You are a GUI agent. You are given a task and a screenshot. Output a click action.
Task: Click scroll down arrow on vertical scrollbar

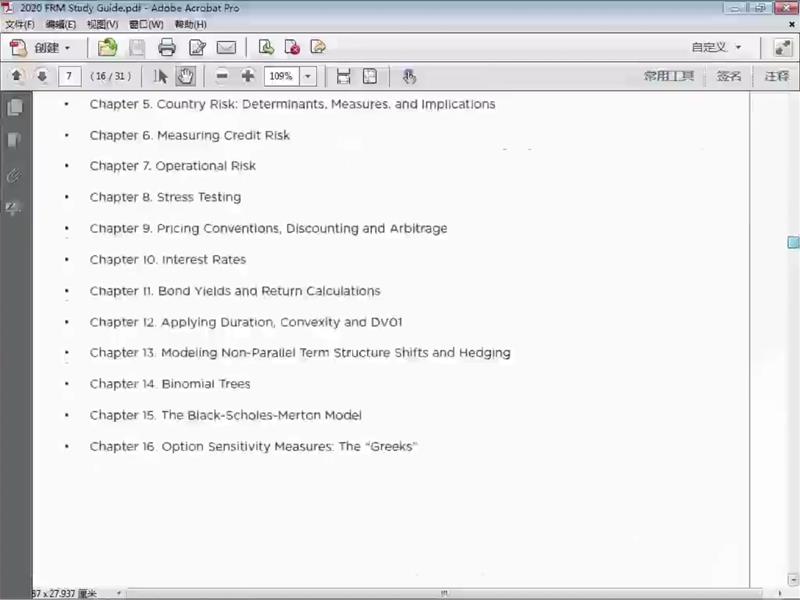tap(793, 579)
